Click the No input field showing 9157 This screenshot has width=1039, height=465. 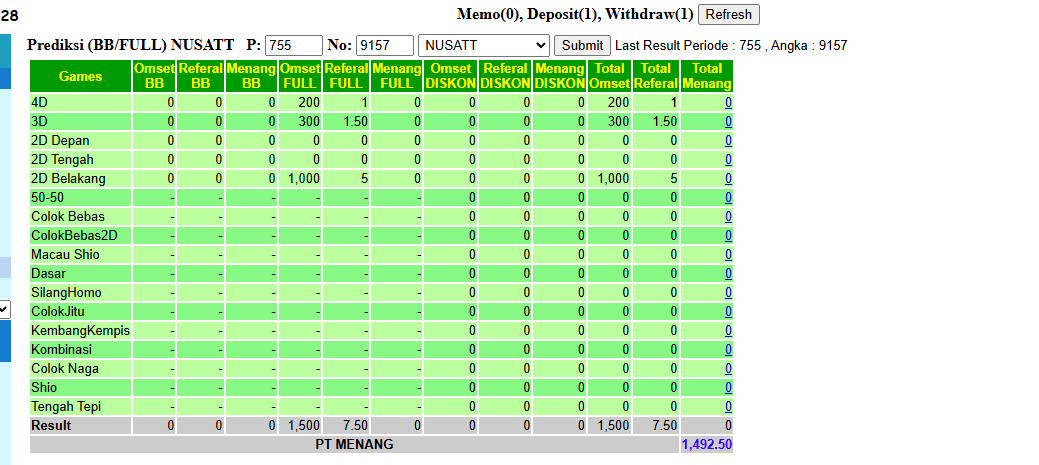(385, 46)
